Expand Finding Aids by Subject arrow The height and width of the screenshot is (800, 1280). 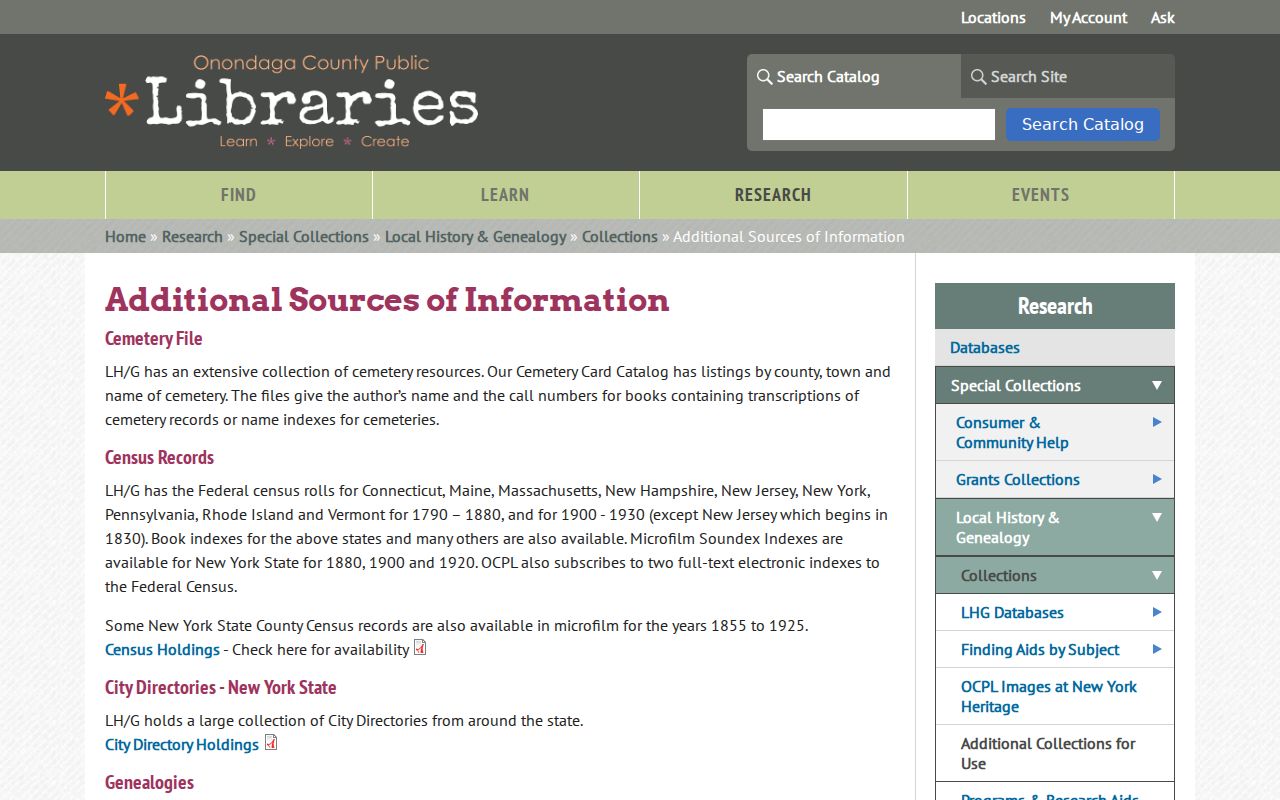pyautogui.click(x=1156, y=649)
